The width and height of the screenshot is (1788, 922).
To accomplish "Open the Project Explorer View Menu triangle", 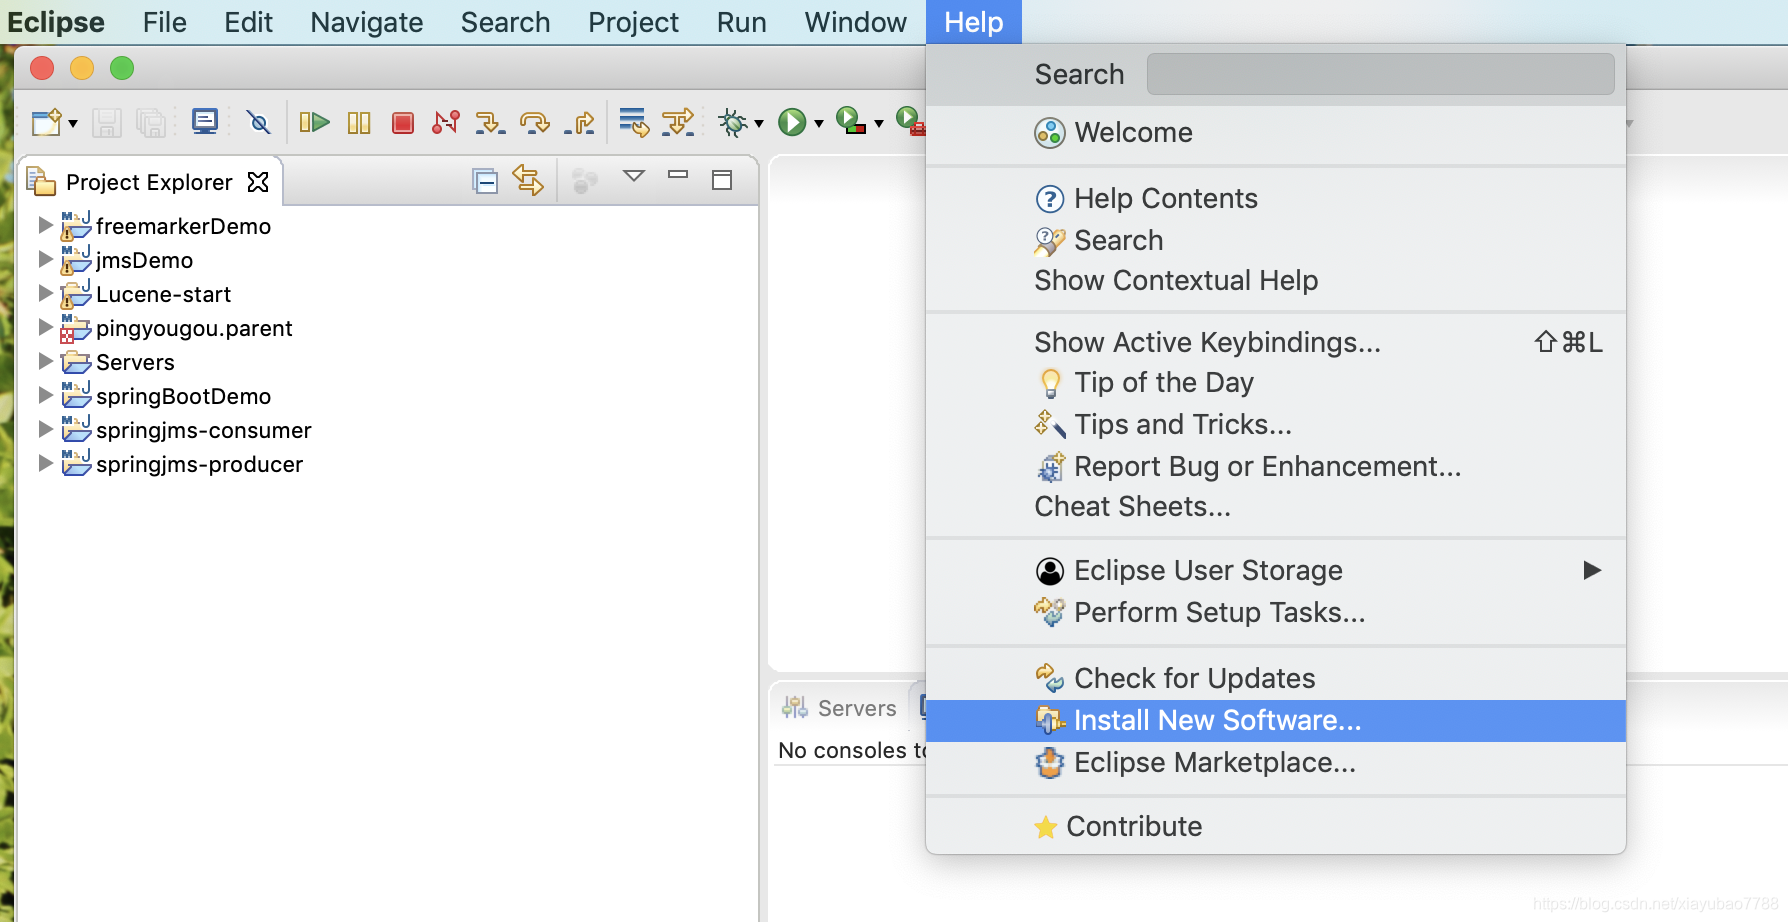I will tap(634, 176).
